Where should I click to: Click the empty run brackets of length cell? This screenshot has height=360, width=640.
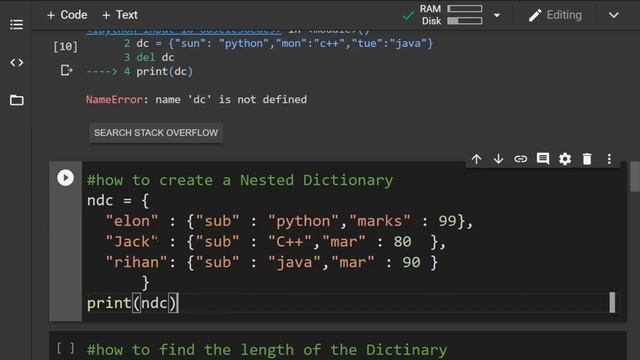(65, 348)
